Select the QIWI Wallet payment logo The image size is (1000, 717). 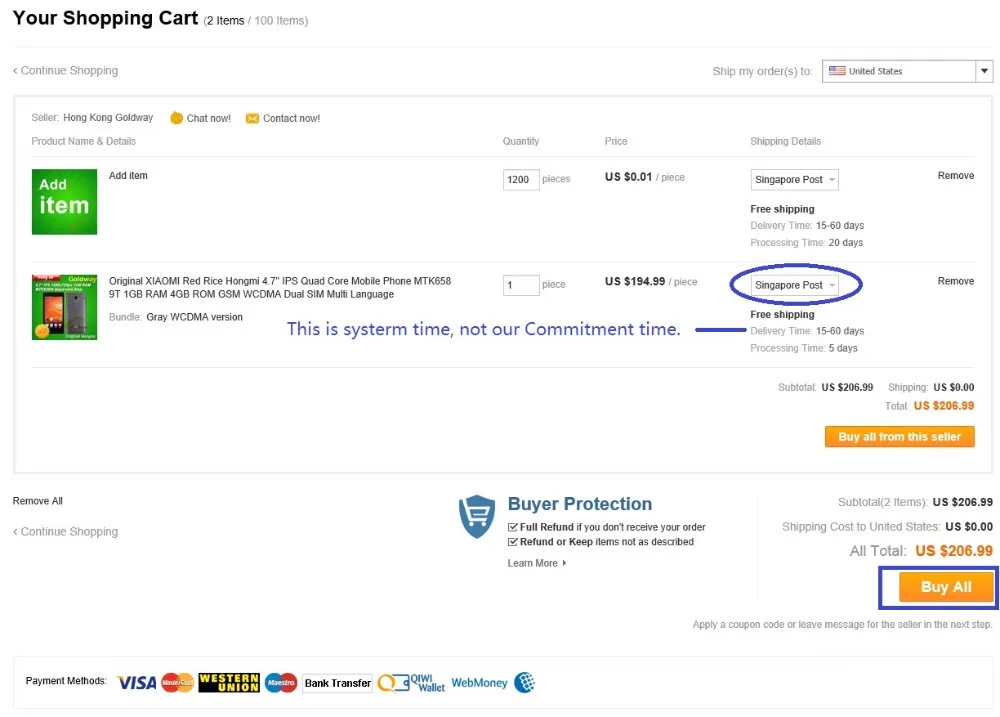click(411, 683)
